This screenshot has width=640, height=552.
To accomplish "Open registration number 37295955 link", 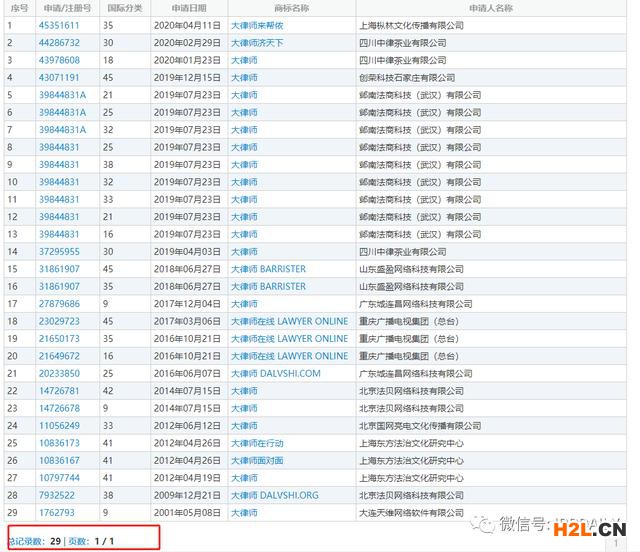I will [x=59, y=252].
